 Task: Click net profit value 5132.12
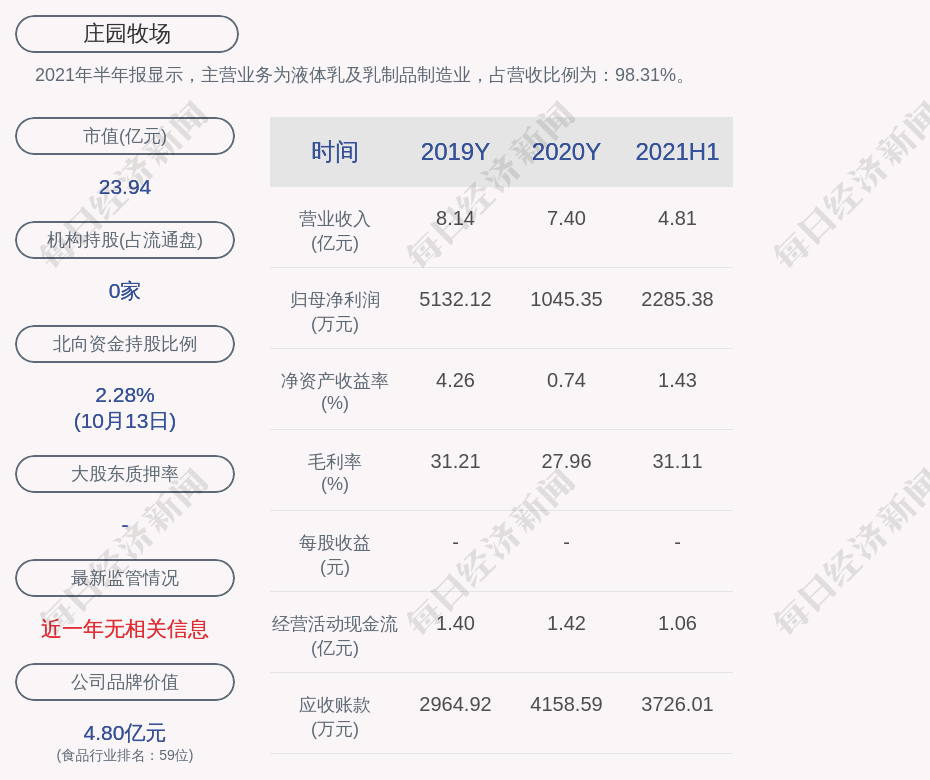click(455, 300)
